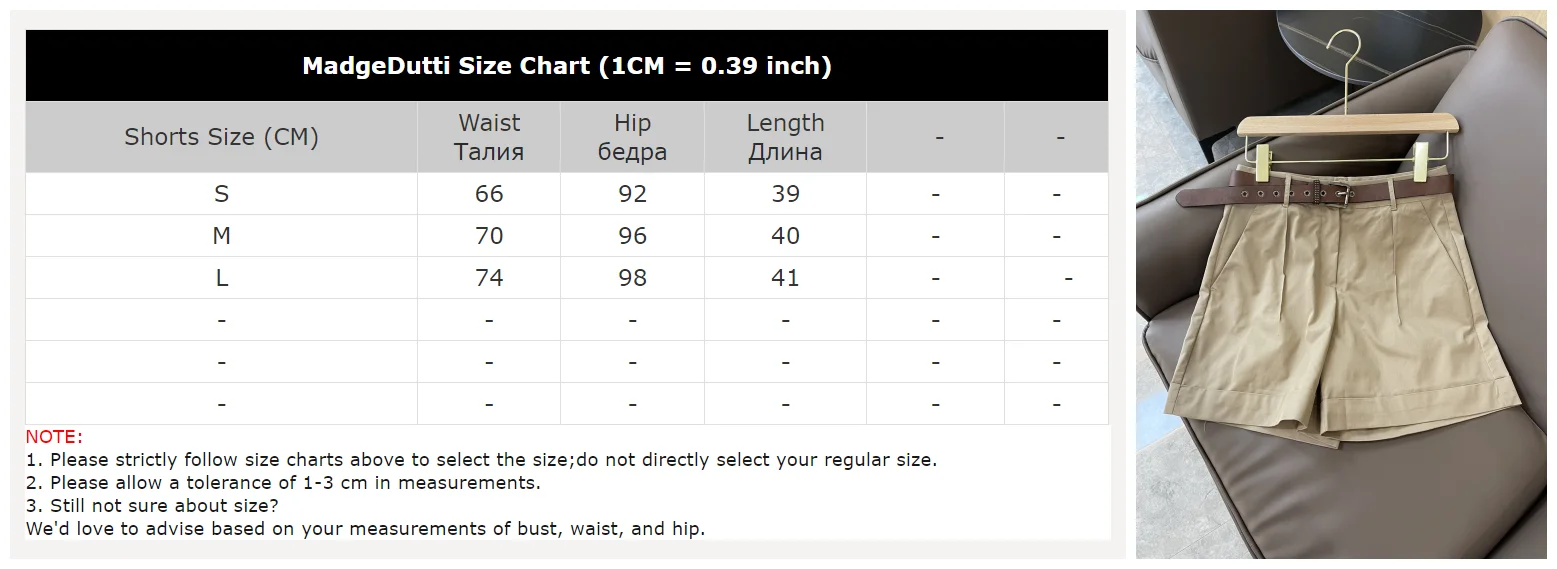The image size is (1557, 569).
Task: Click the length value 41 cell
Action: tap(785, 278)
